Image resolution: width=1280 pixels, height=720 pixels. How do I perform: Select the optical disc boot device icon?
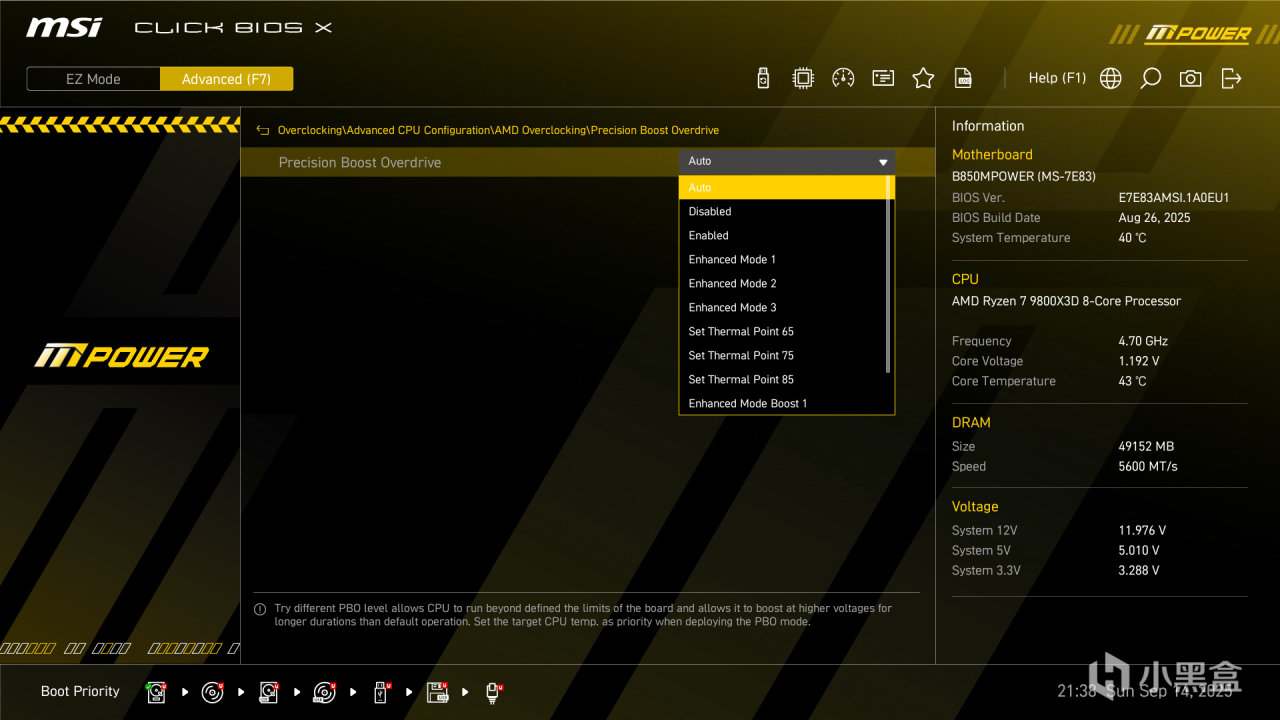tap(213, 692)
